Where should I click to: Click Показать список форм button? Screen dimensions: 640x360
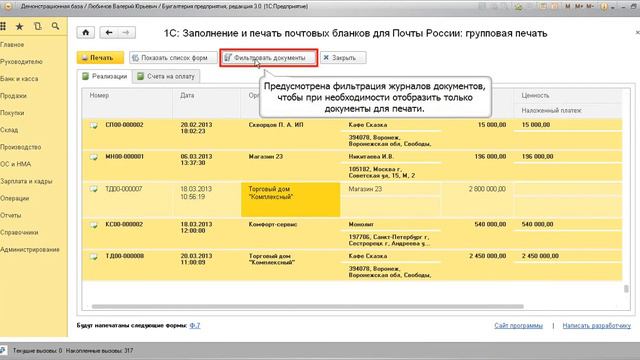[173, 58]
